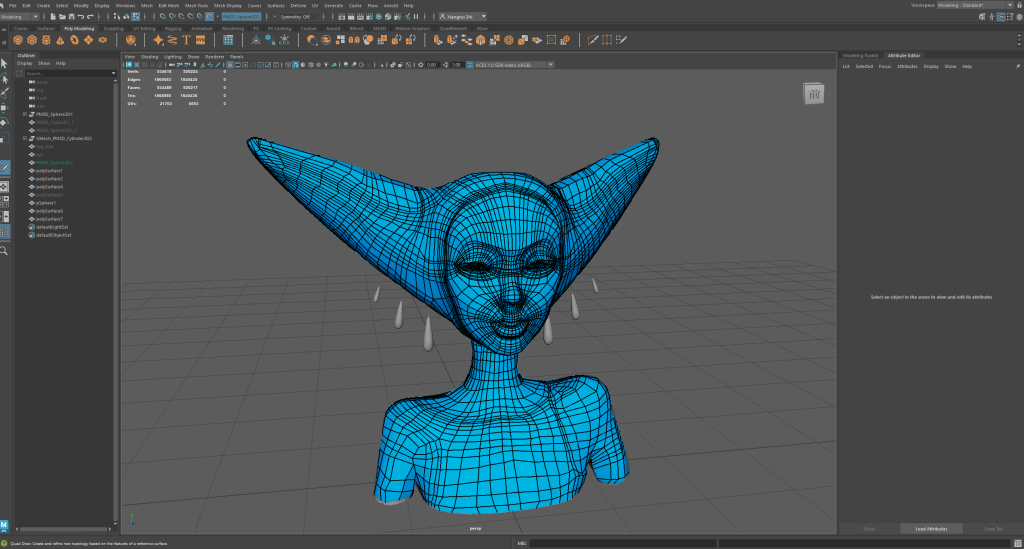Click the Multi-Cut tool shelf icon
Viewport: 1024px width, 549px height.
pyautogui.click(x=593, y=40)
